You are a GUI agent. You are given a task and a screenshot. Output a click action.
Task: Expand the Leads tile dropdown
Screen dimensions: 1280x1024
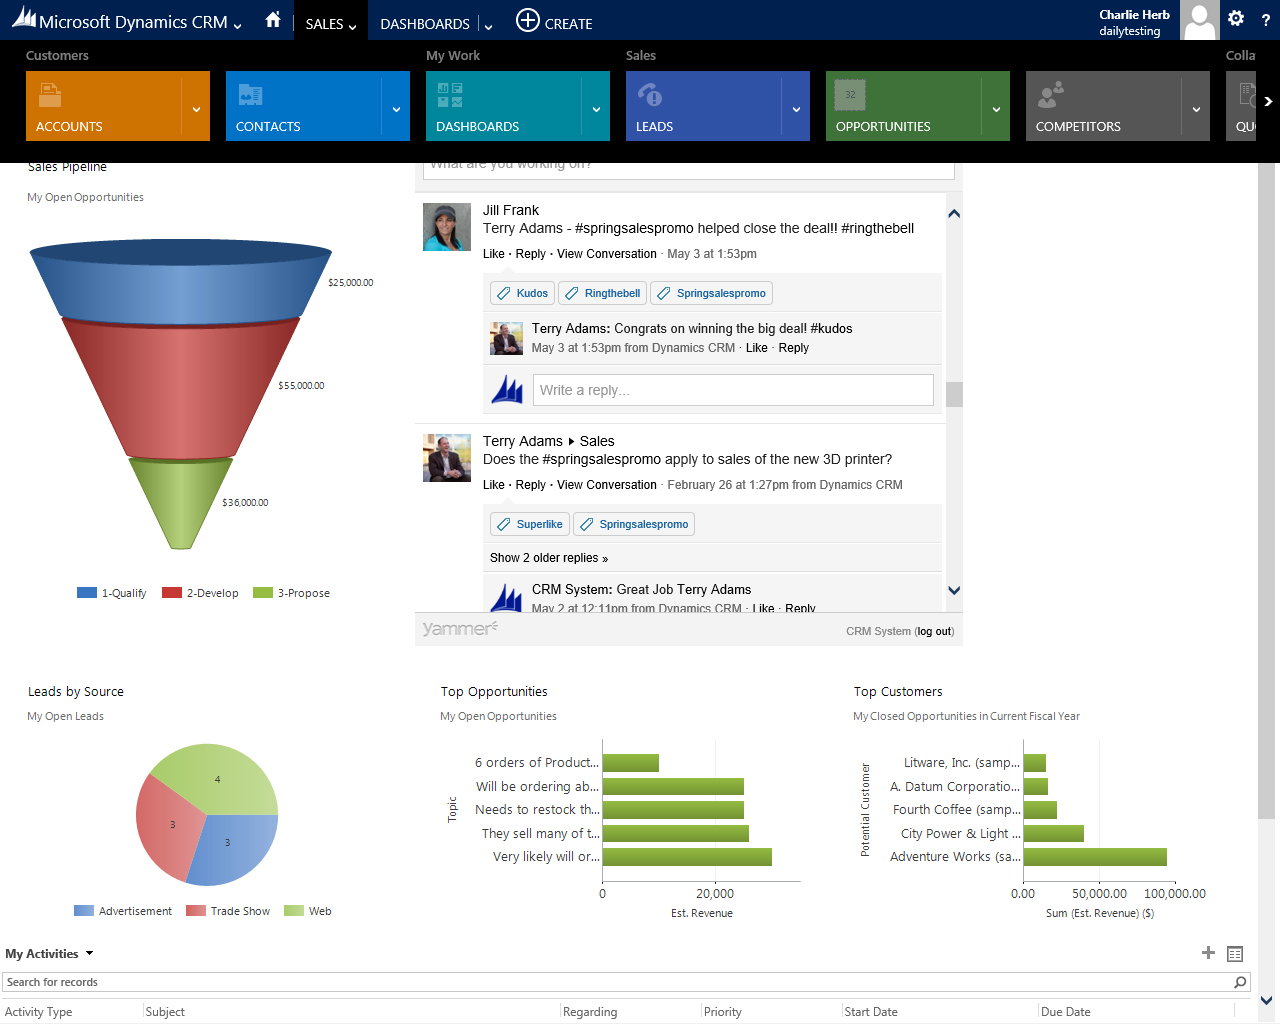[796, 109]
